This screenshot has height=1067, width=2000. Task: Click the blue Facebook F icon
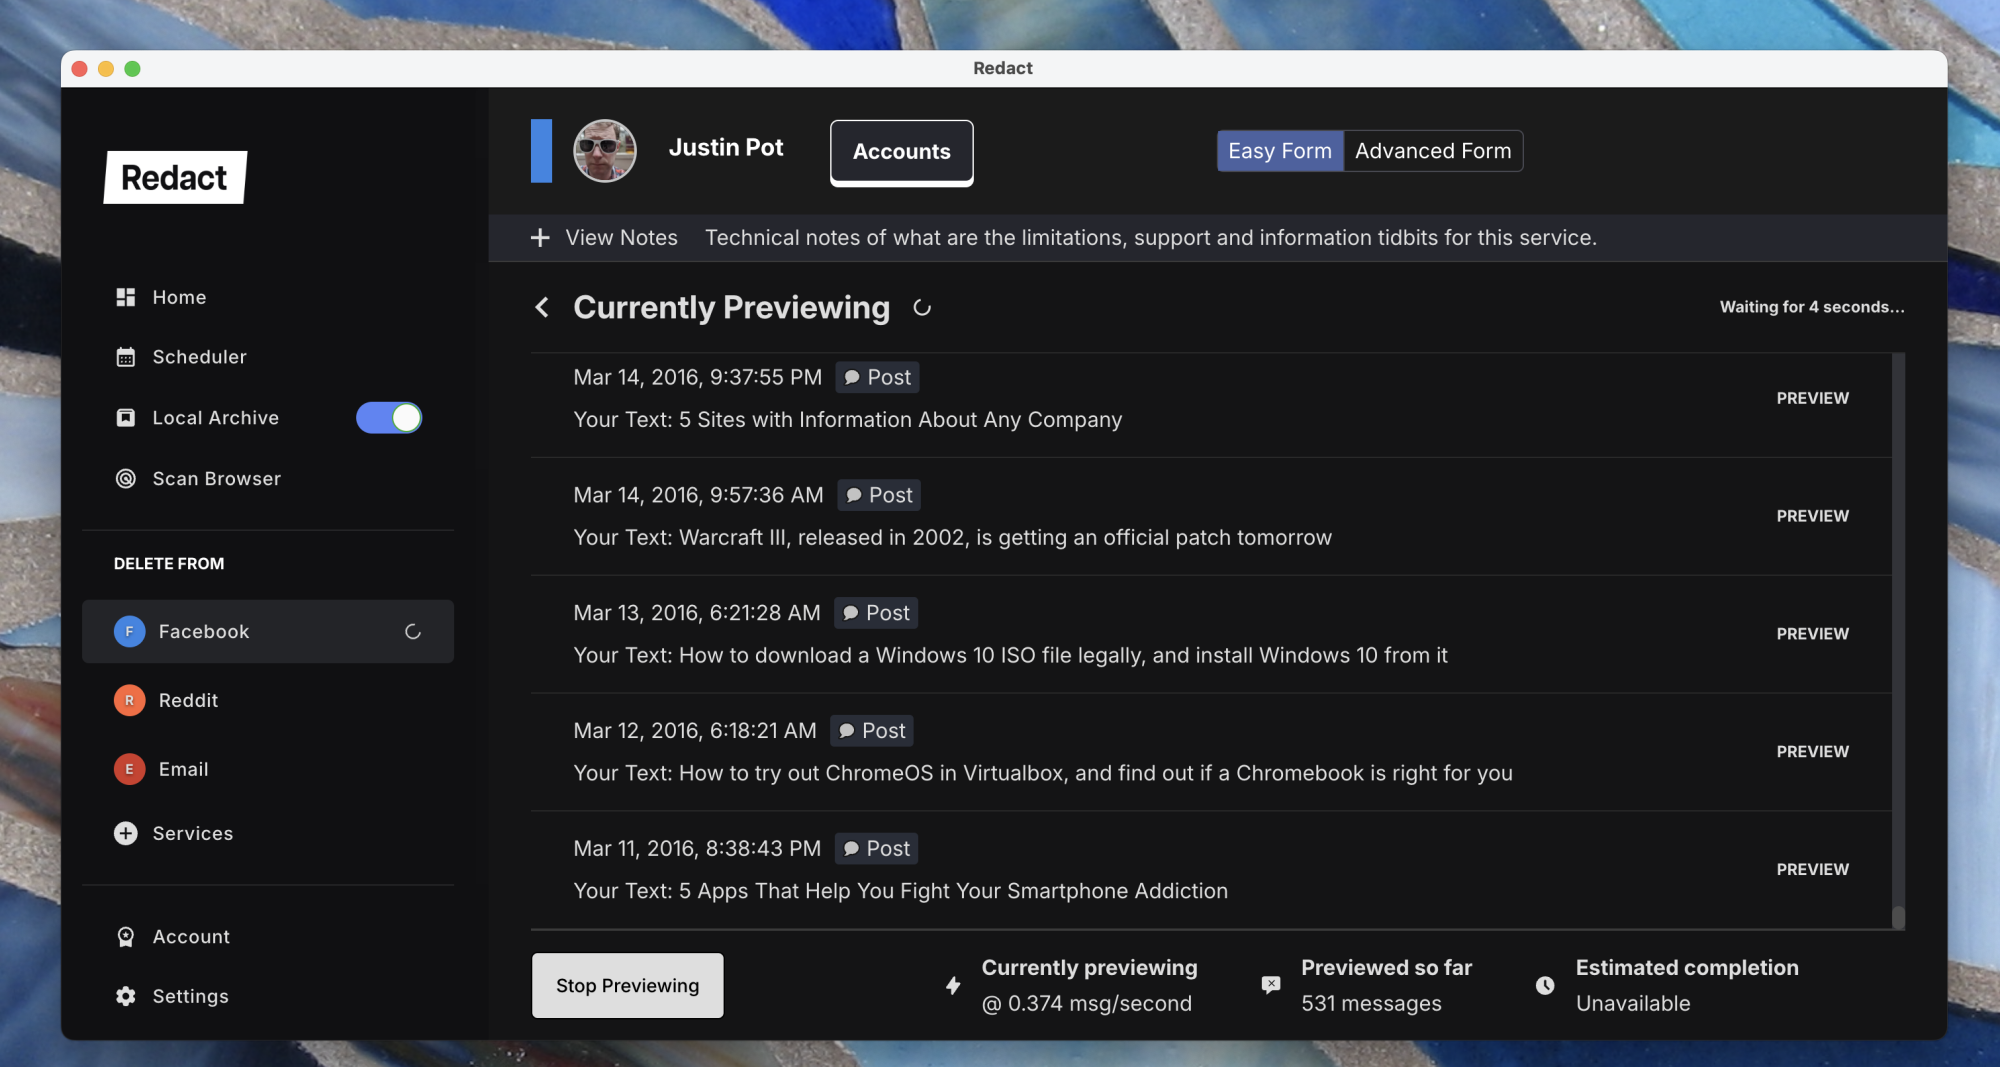pos(129,631)
